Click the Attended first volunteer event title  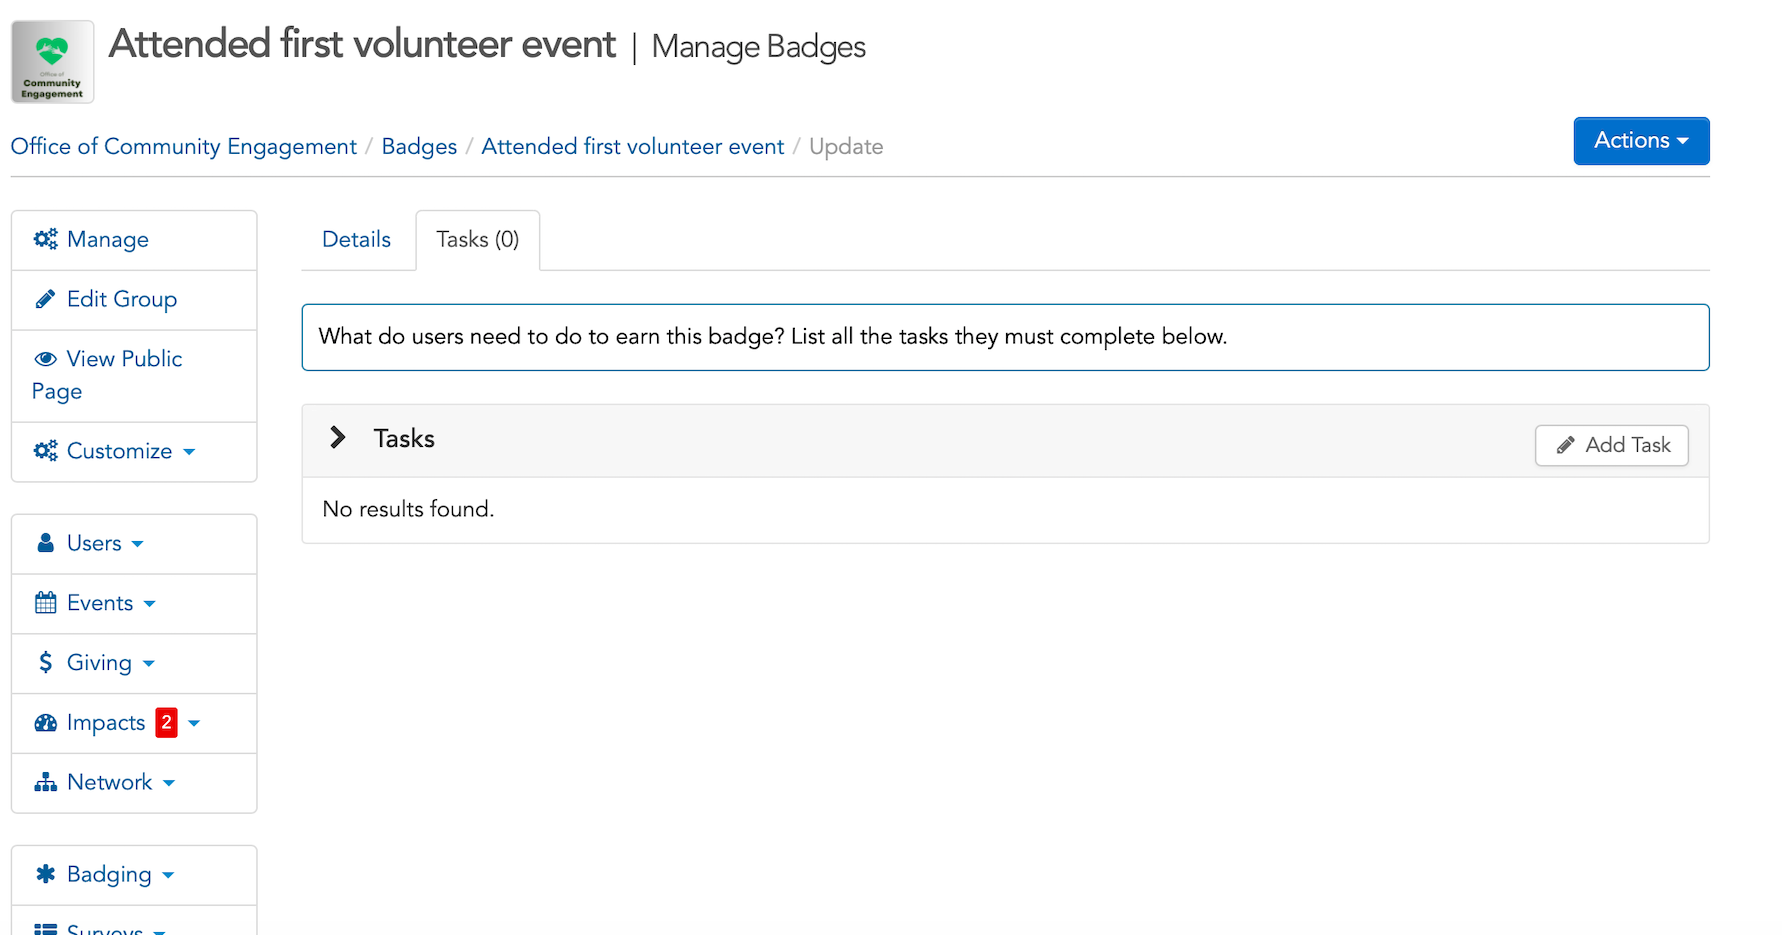[363, 45]
